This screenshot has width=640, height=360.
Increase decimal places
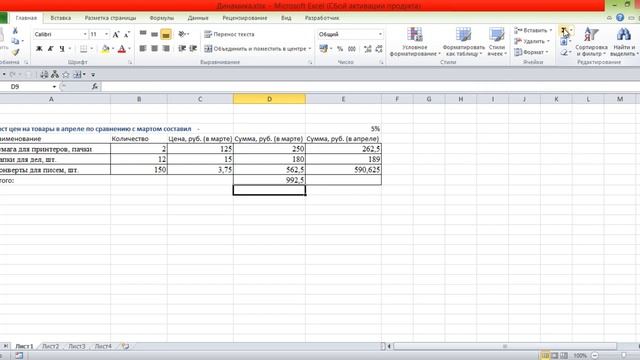[368, 49]
